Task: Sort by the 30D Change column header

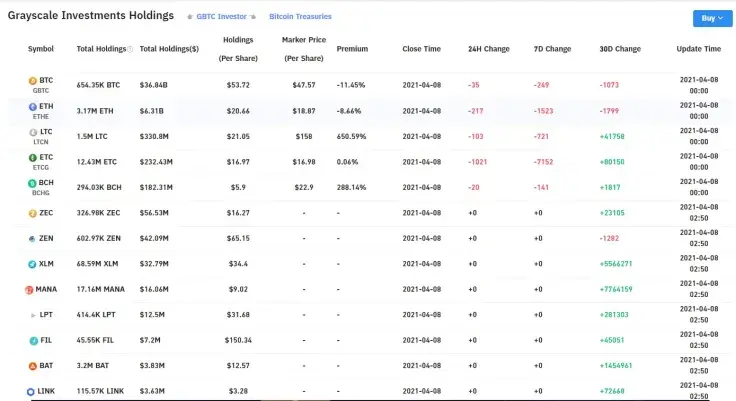Action: coord(620,49)
